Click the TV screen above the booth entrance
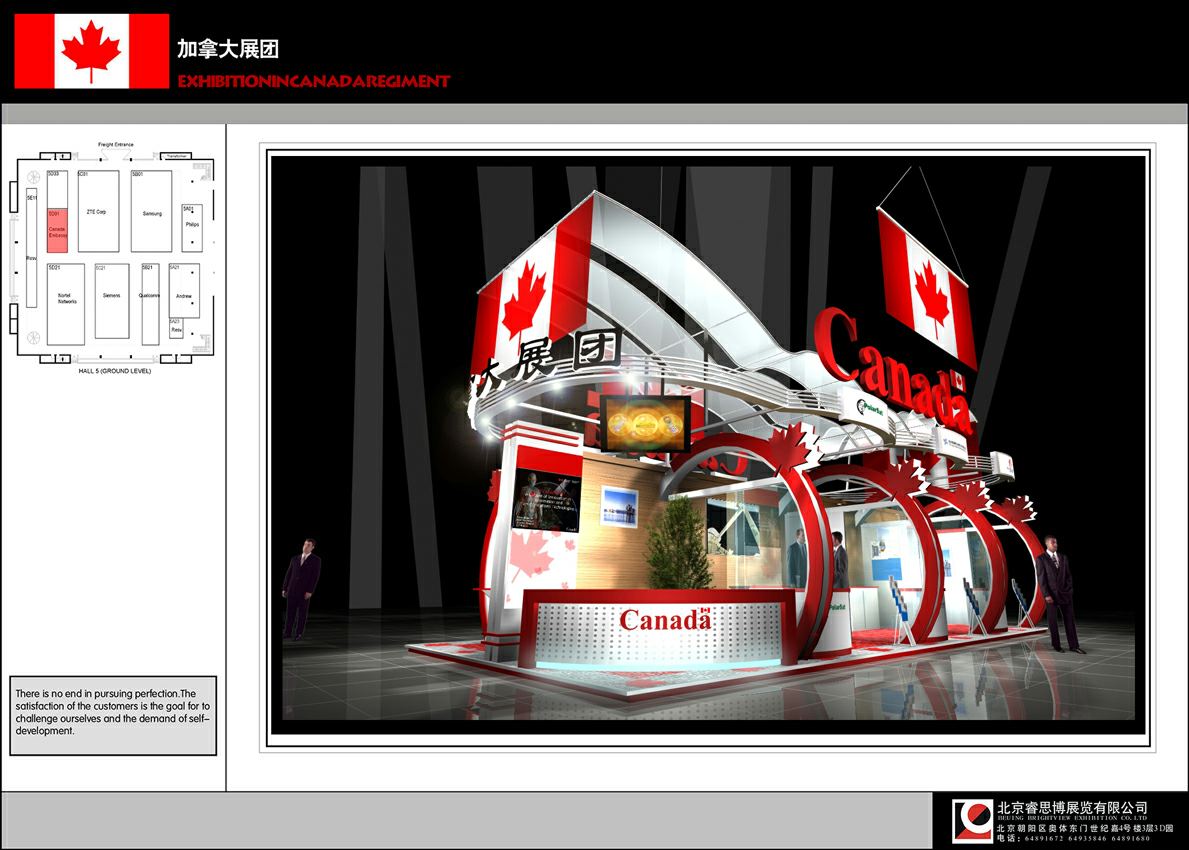Viewport: 1189px width, 850px height. [645, 424]
